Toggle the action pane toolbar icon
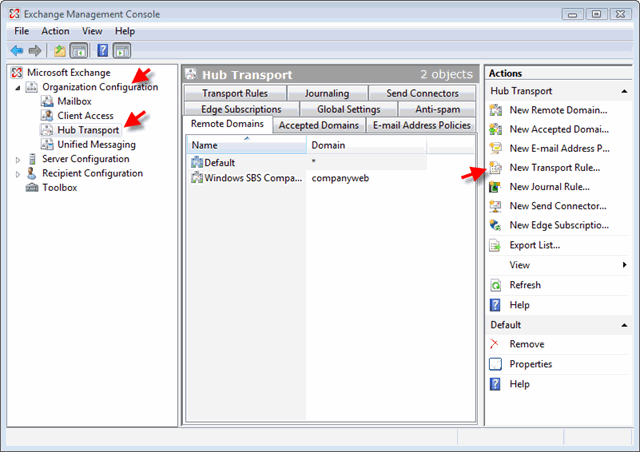 tap(122, 51)
